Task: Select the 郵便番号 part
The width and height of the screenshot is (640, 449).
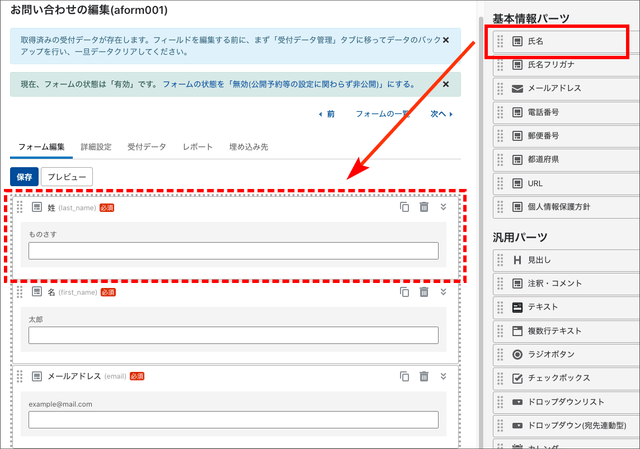Action: point(566,136)
